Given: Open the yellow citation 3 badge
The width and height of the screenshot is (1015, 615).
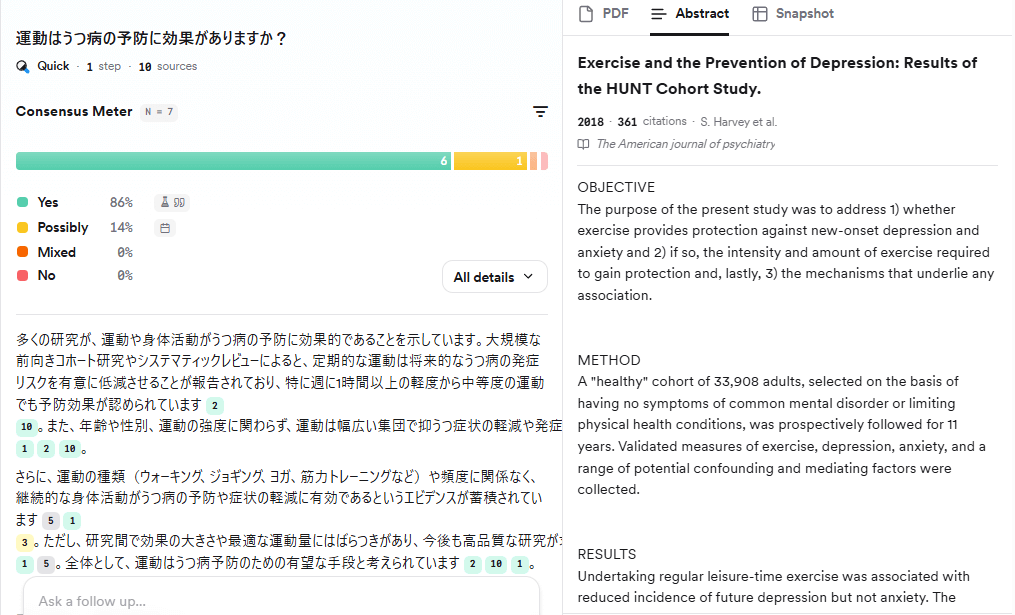Looking at the screenshot, I should 25,542.
